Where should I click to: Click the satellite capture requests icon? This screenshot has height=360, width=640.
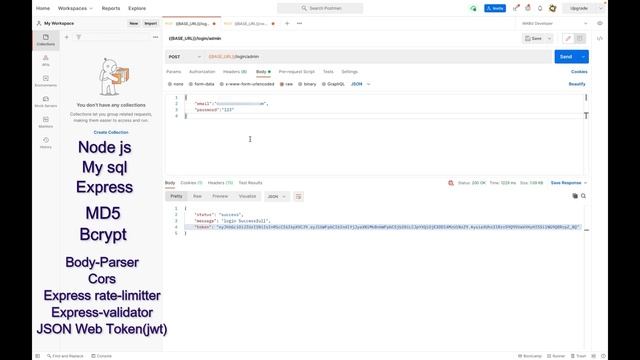(x=516, y=8)
